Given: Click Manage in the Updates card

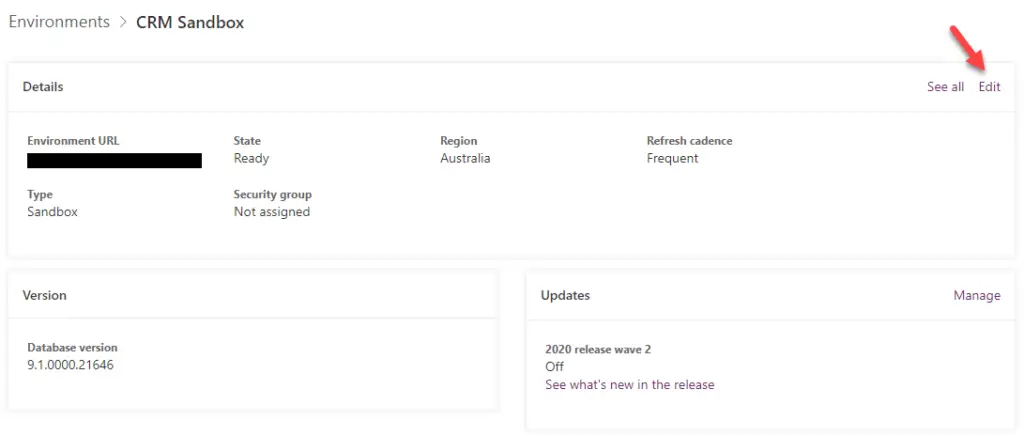Looking at the screenshot, I should pyautogui.click(x=976, y=296).
